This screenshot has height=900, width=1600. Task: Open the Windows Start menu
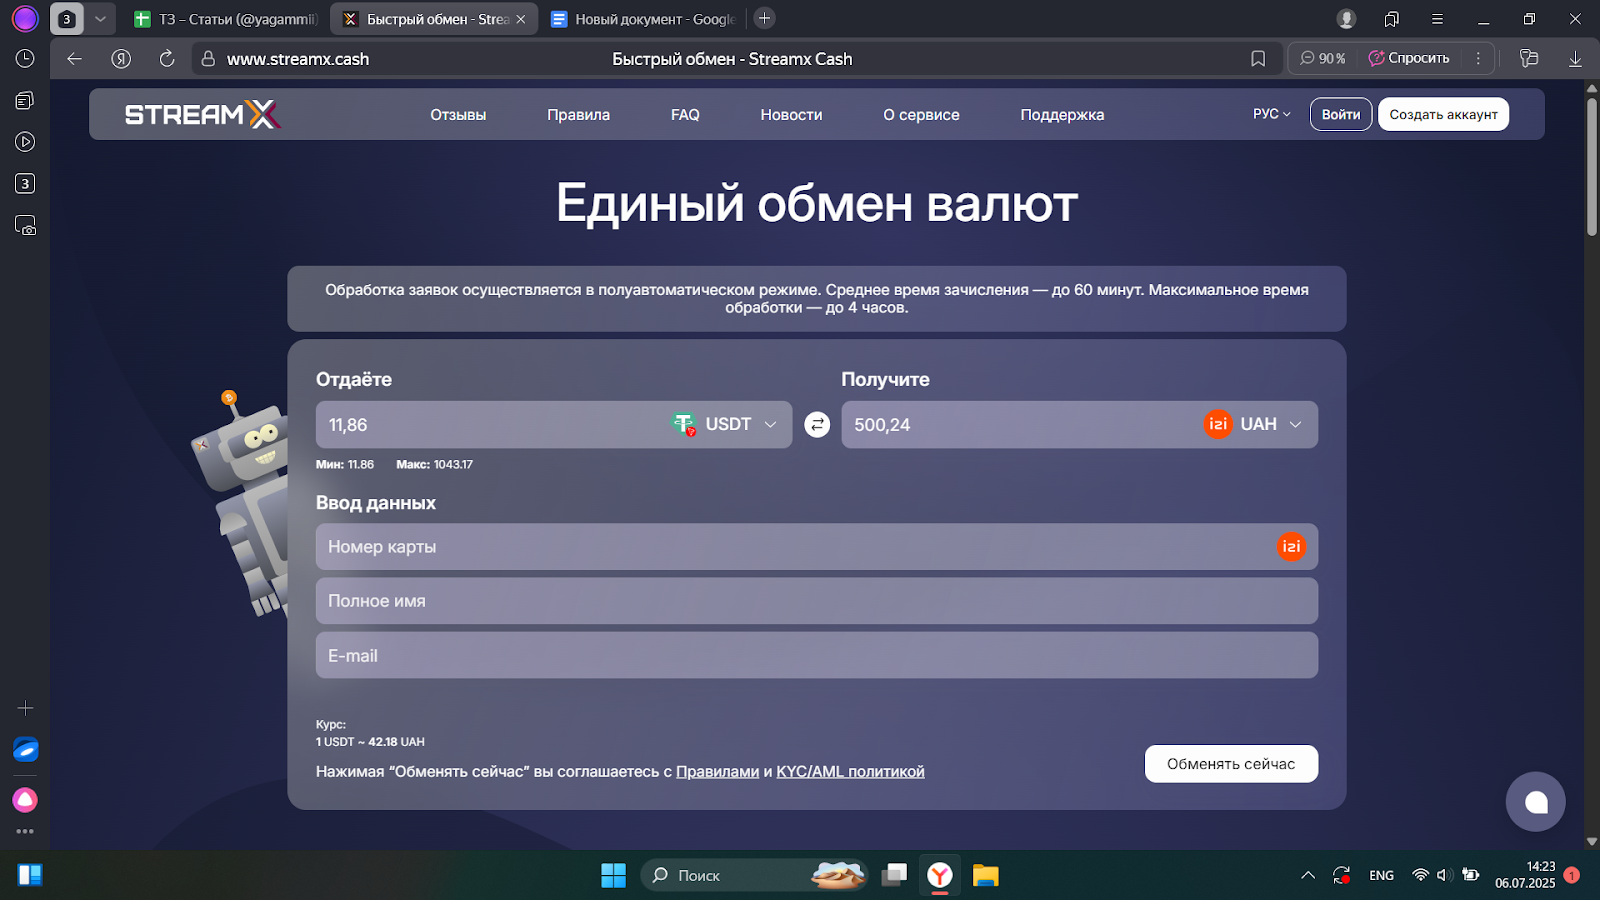click(613, 876)
